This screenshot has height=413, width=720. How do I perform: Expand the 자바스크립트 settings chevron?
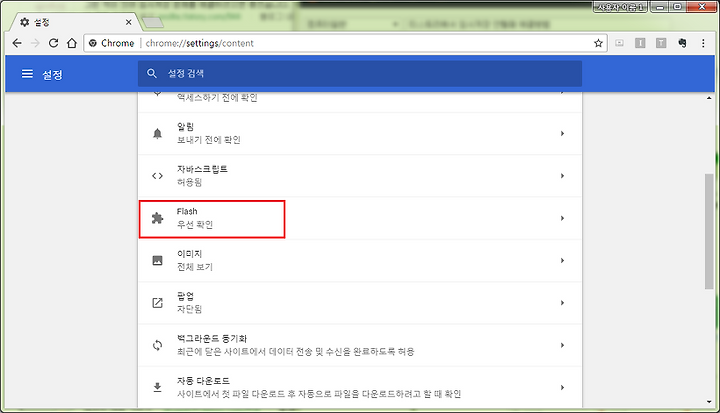coord(562,176)
